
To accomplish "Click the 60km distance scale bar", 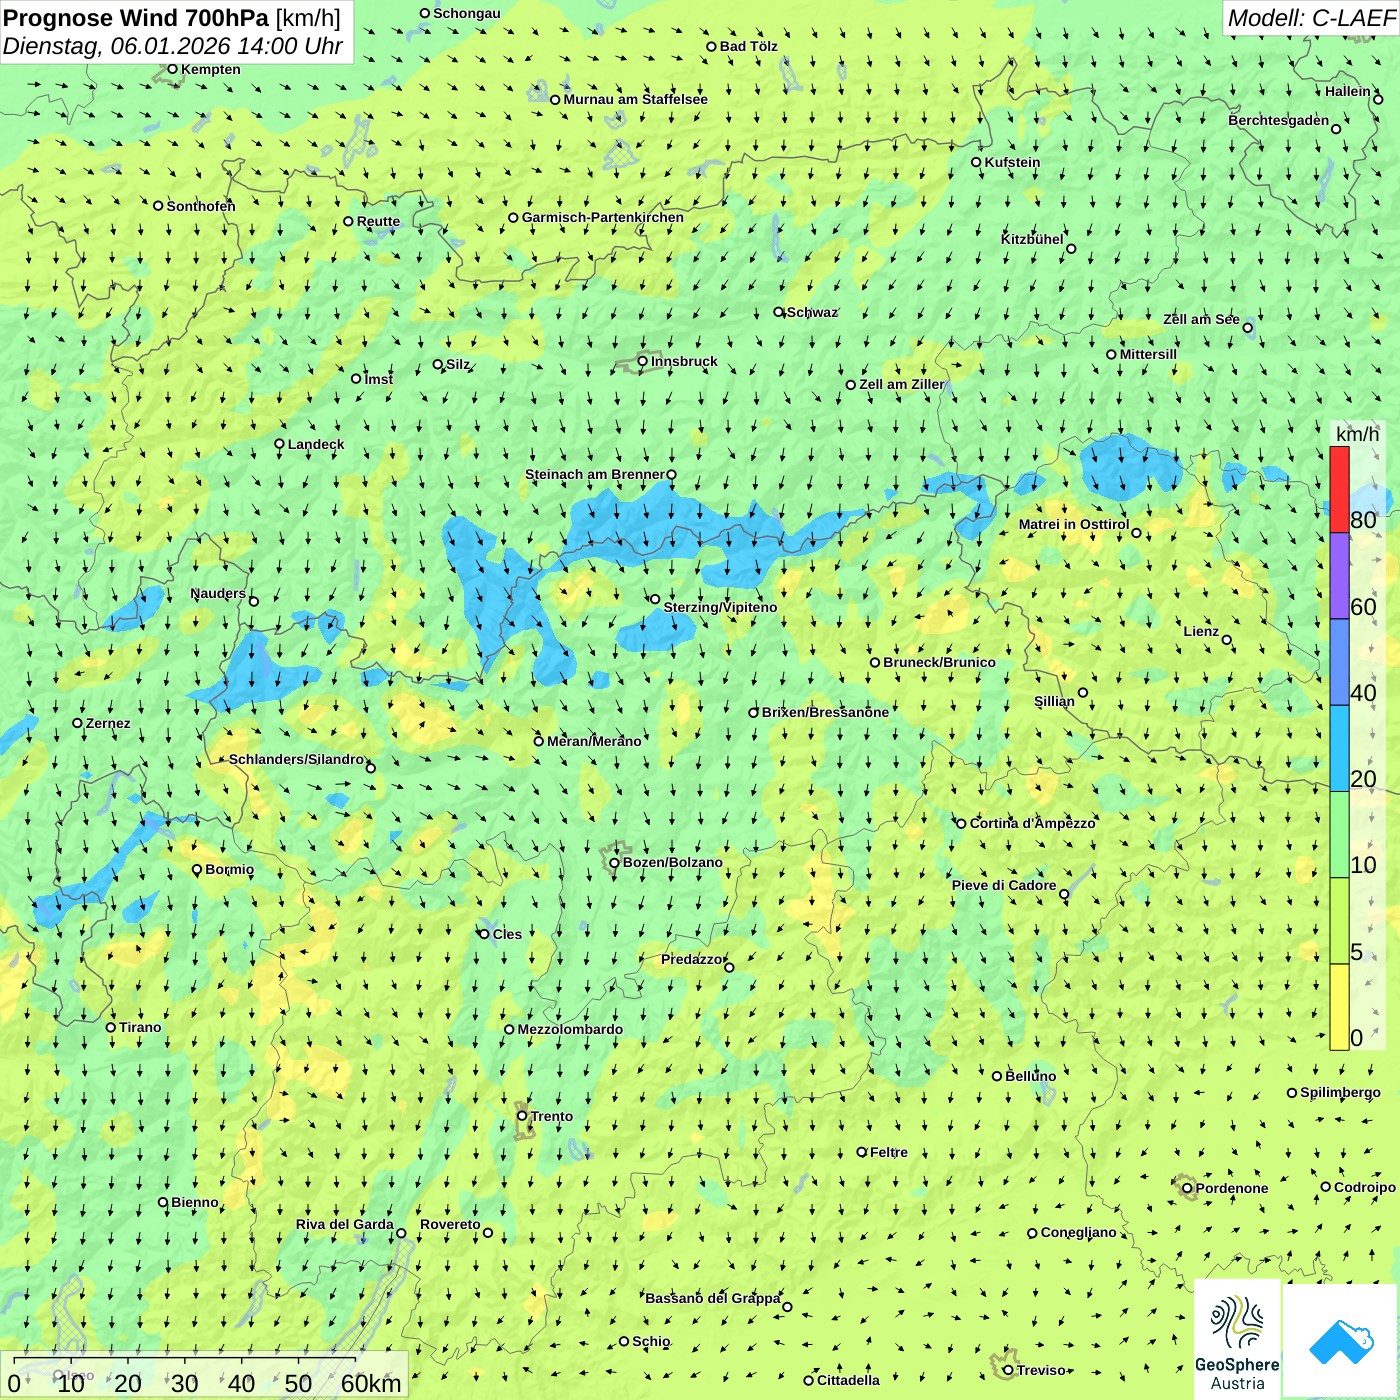I will (205, 1376).
